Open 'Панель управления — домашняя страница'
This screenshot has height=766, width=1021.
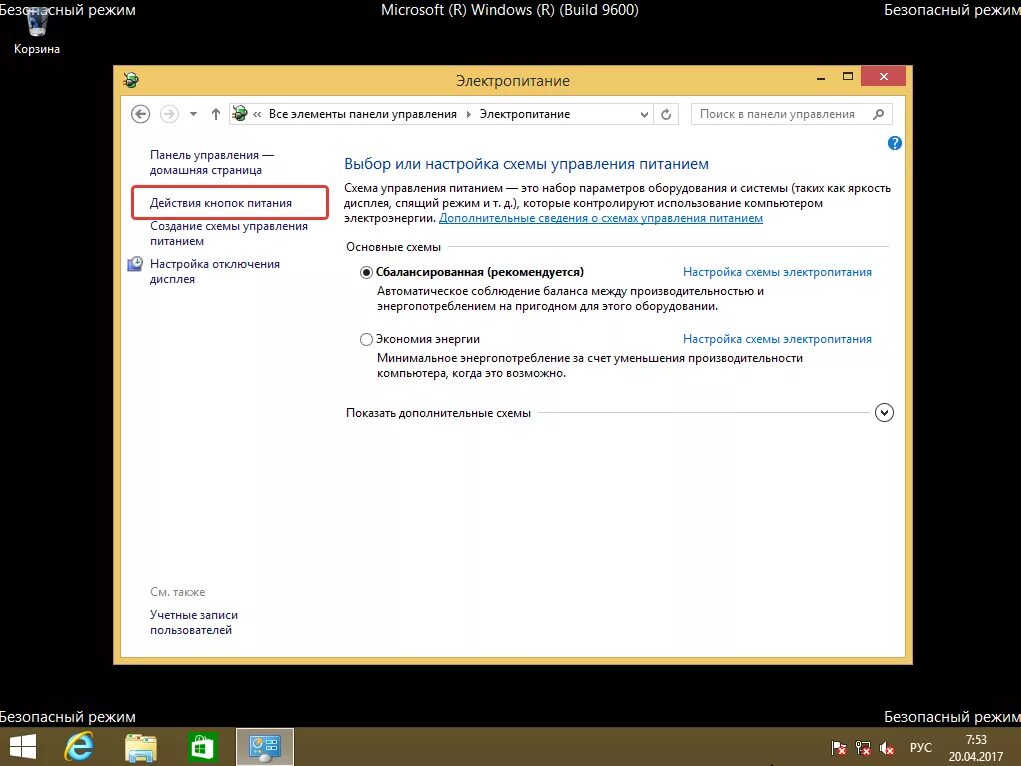(x=212, y=162)
